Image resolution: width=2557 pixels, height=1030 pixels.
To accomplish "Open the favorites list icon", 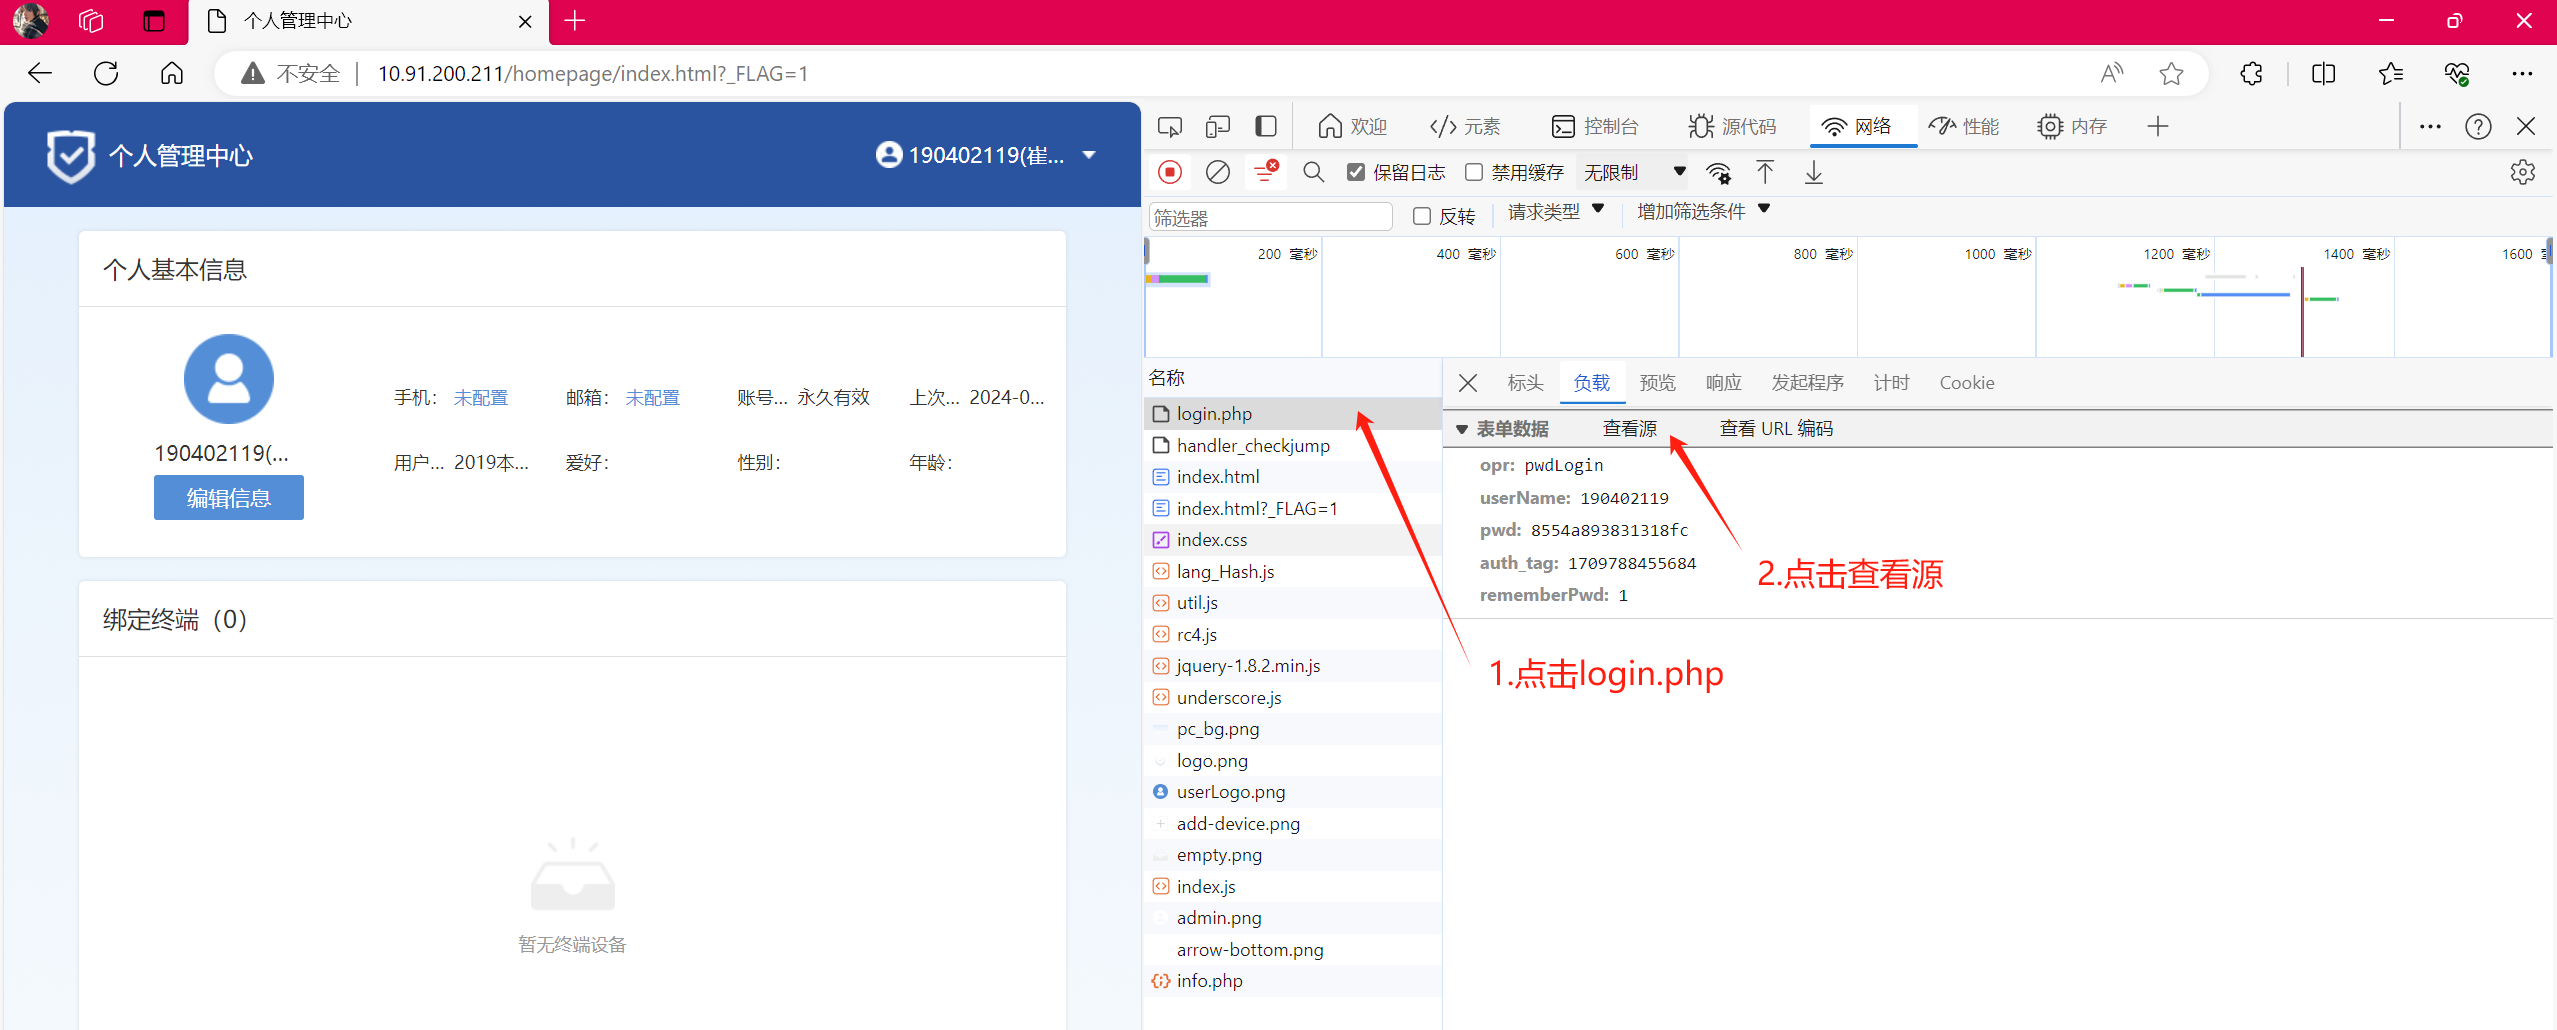I will coord(2391,73).
